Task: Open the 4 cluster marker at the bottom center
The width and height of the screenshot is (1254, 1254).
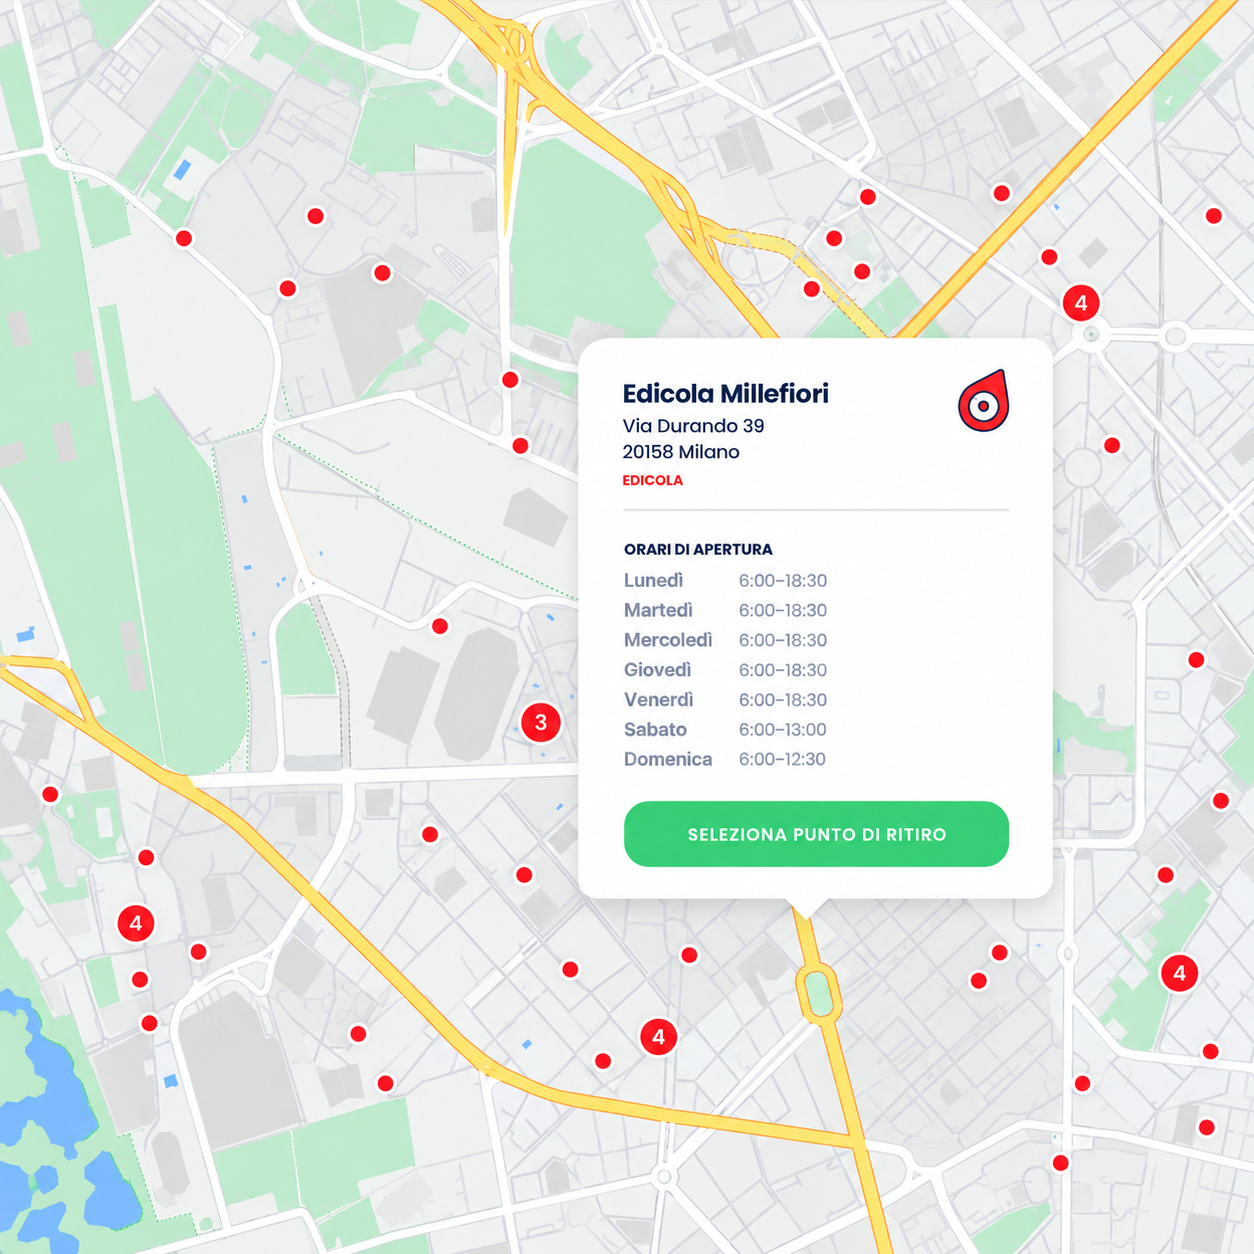Action: click(x=658, y=1037)
